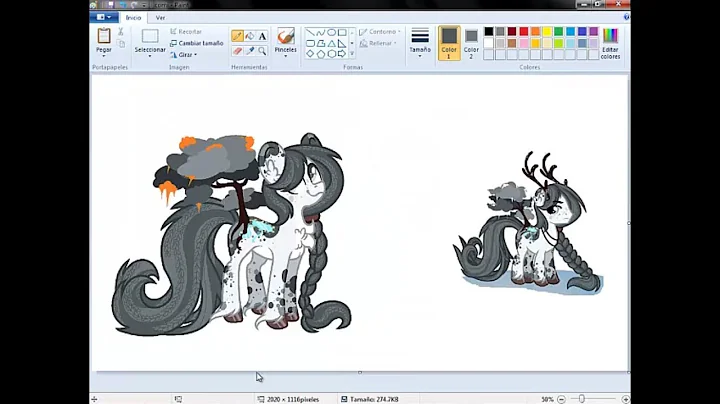Pick the white color swatch
Image resolution: width=720 pixels, height=404 pixels.
tap(489, 43)
